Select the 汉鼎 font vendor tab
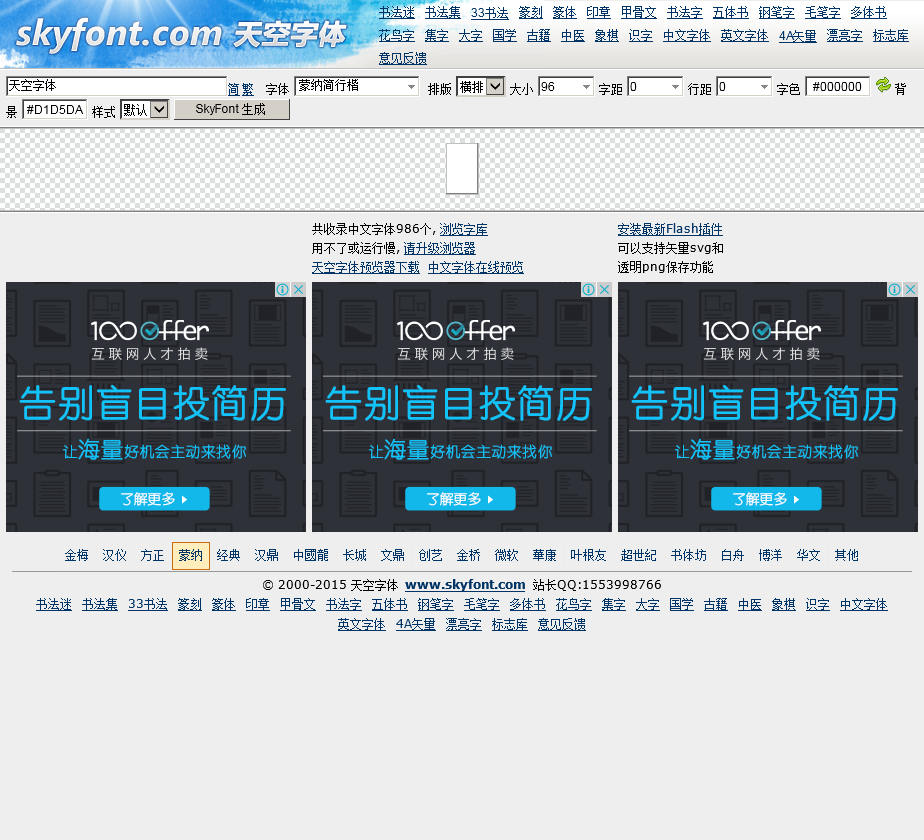This screenshot has height=840, width=924. click(x=266, y=555)
